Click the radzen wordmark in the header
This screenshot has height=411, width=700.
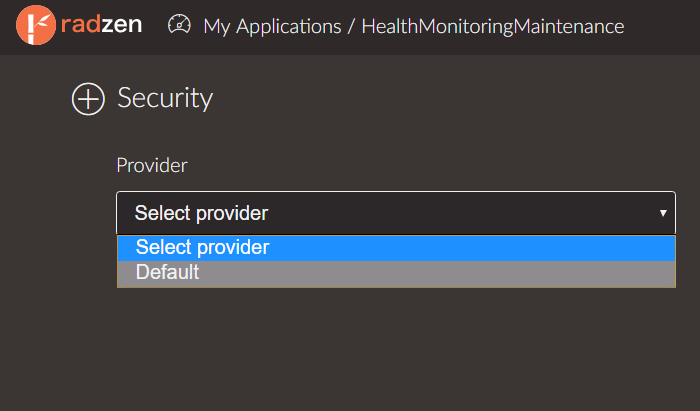coord(101,25)
